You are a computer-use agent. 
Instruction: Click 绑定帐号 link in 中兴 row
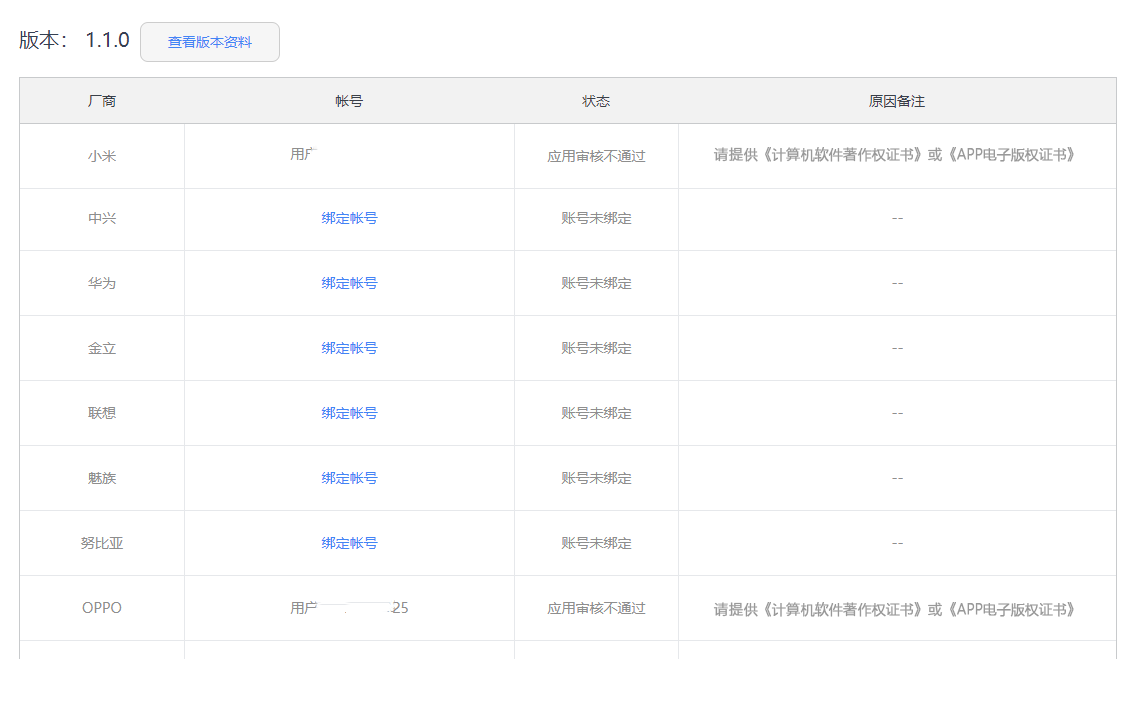tap(349, 218)
